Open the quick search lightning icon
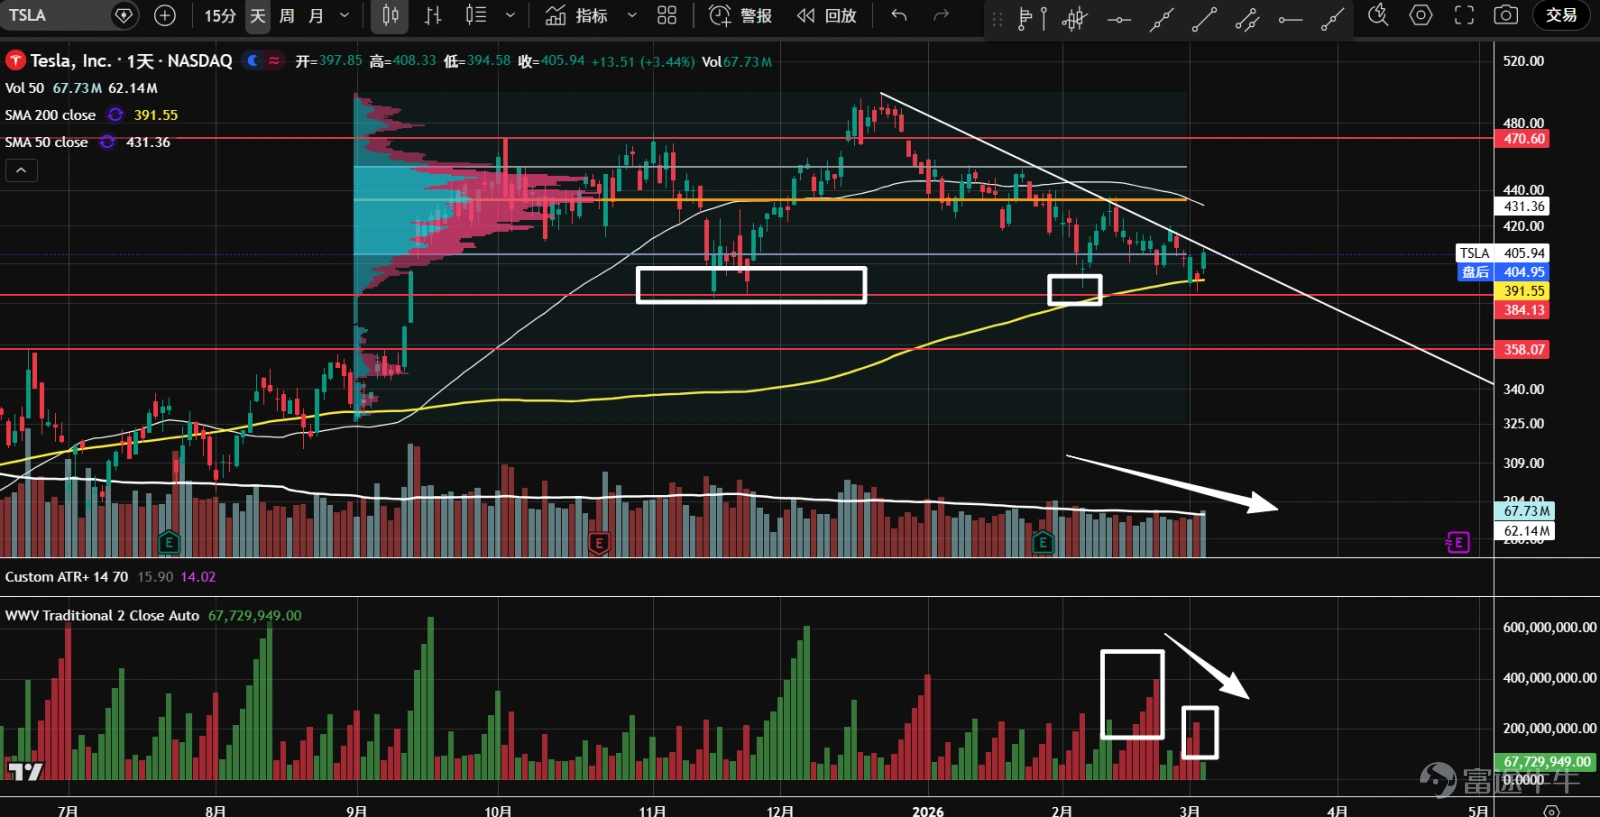This screenshot has width=1600, height=817. click(1378, 15)
